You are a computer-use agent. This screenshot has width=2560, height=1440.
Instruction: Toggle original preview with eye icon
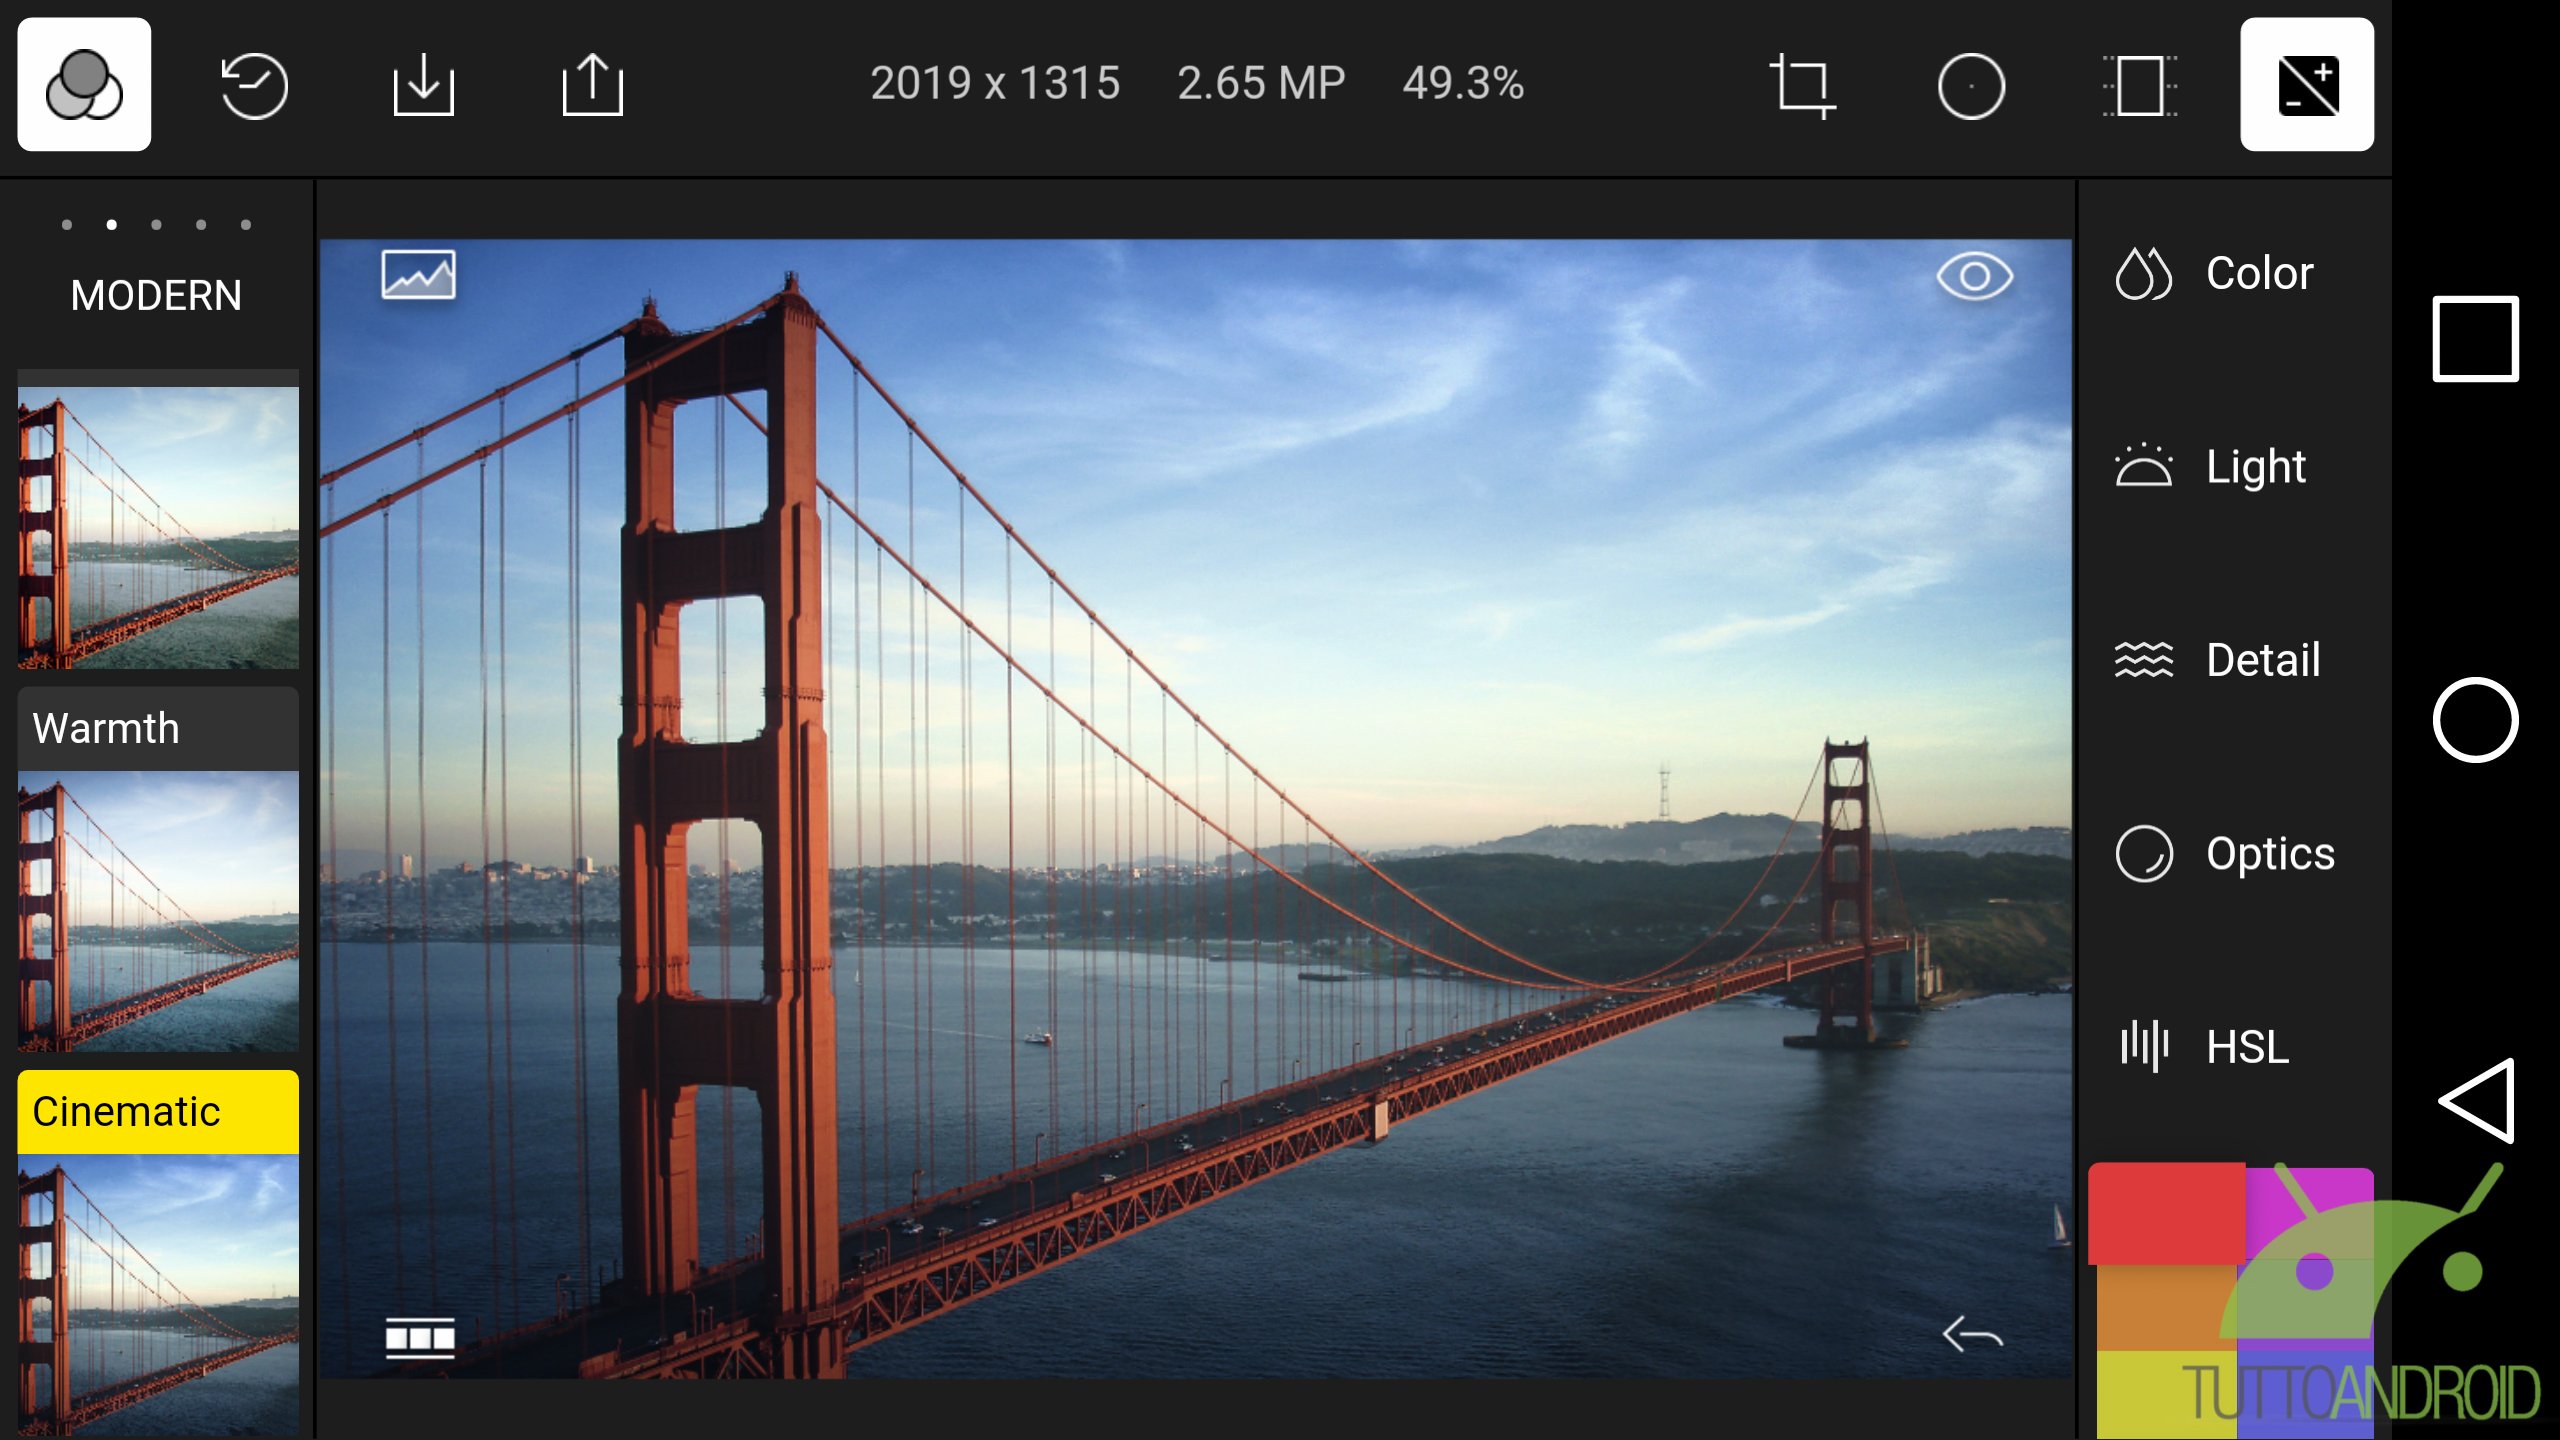coord(1974,276)
